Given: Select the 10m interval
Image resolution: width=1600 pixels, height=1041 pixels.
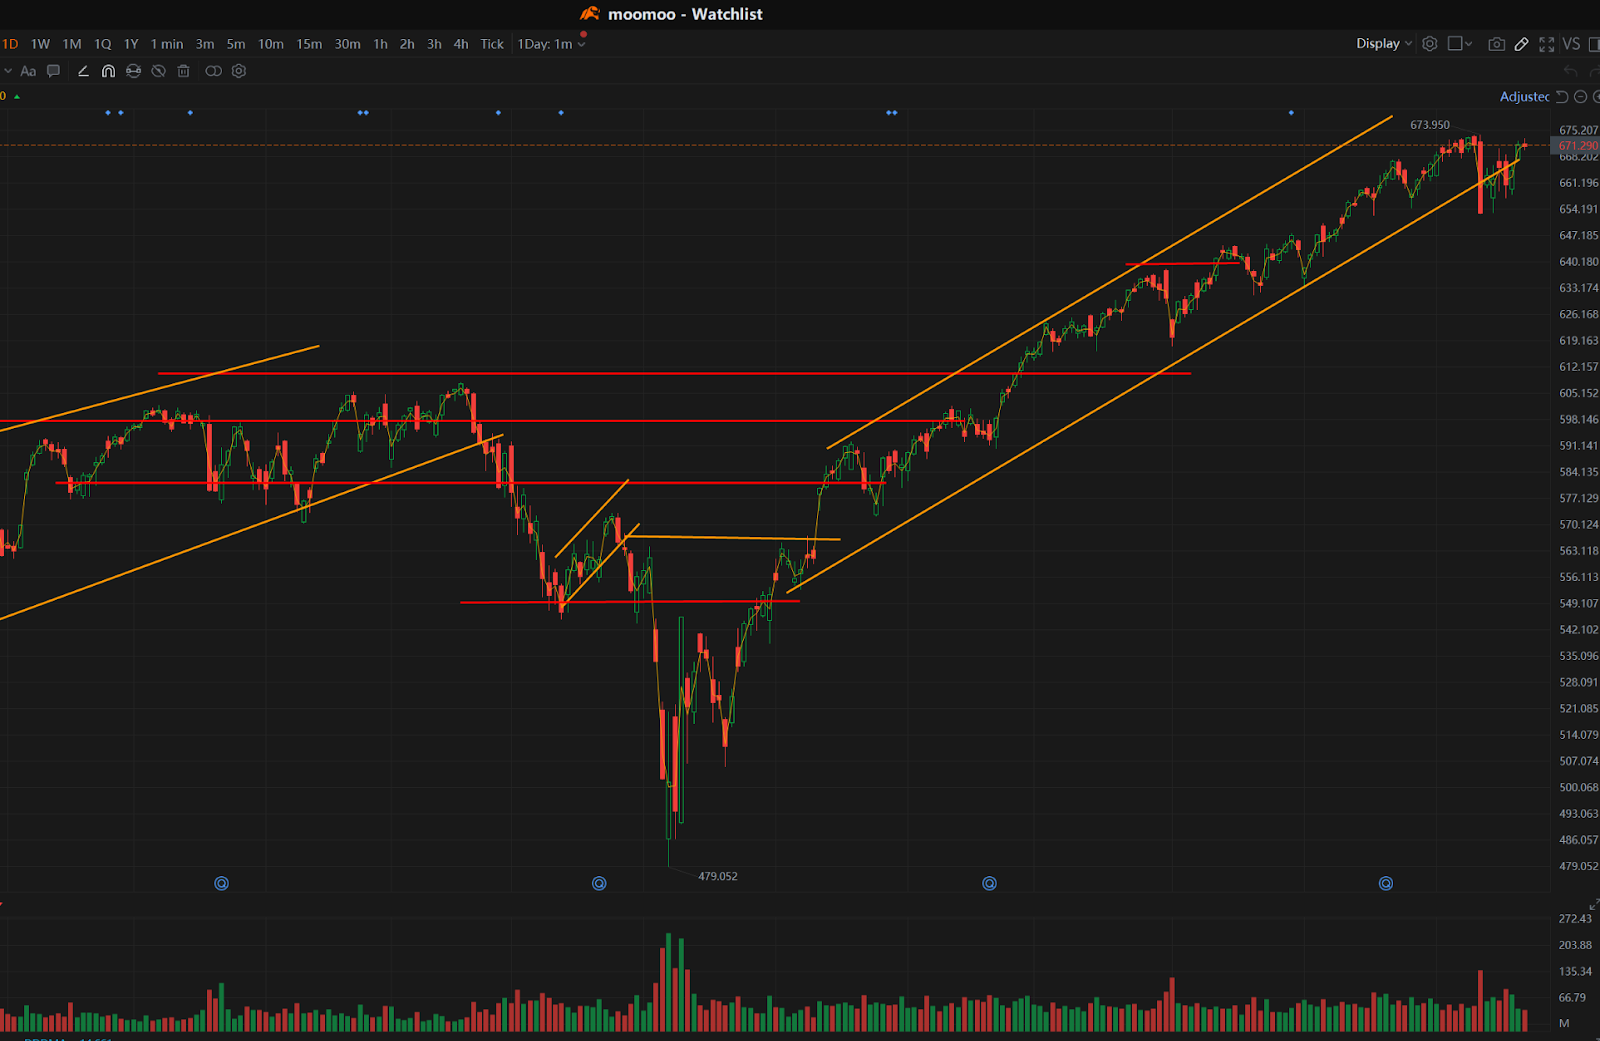Looking at the screenshot, I should pyautogui.click(x=271, y=44).
